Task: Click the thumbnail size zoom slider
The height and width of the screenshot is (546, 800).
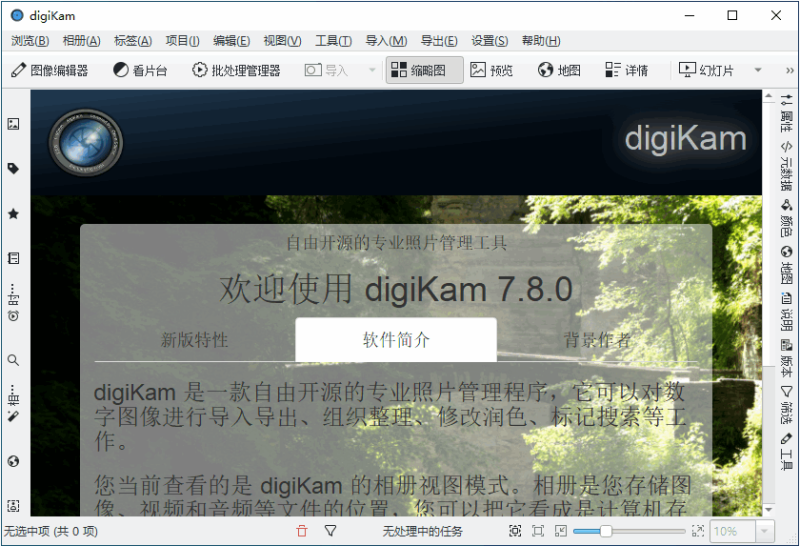Action: pos(629,531)
